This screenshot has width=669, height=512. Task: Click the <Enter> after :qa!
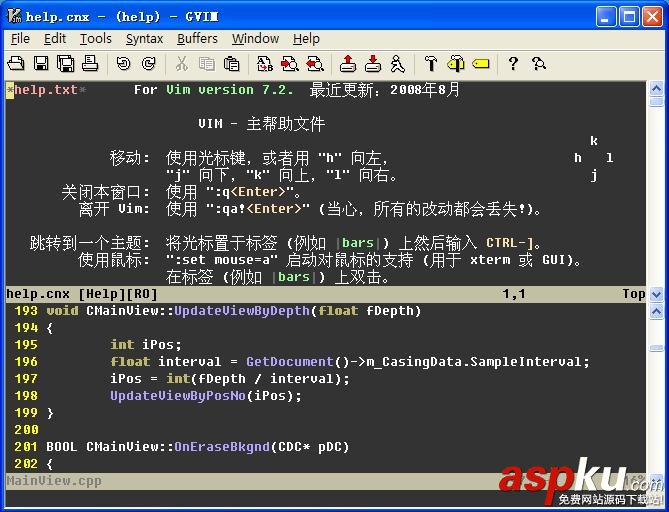click(274, 209)
